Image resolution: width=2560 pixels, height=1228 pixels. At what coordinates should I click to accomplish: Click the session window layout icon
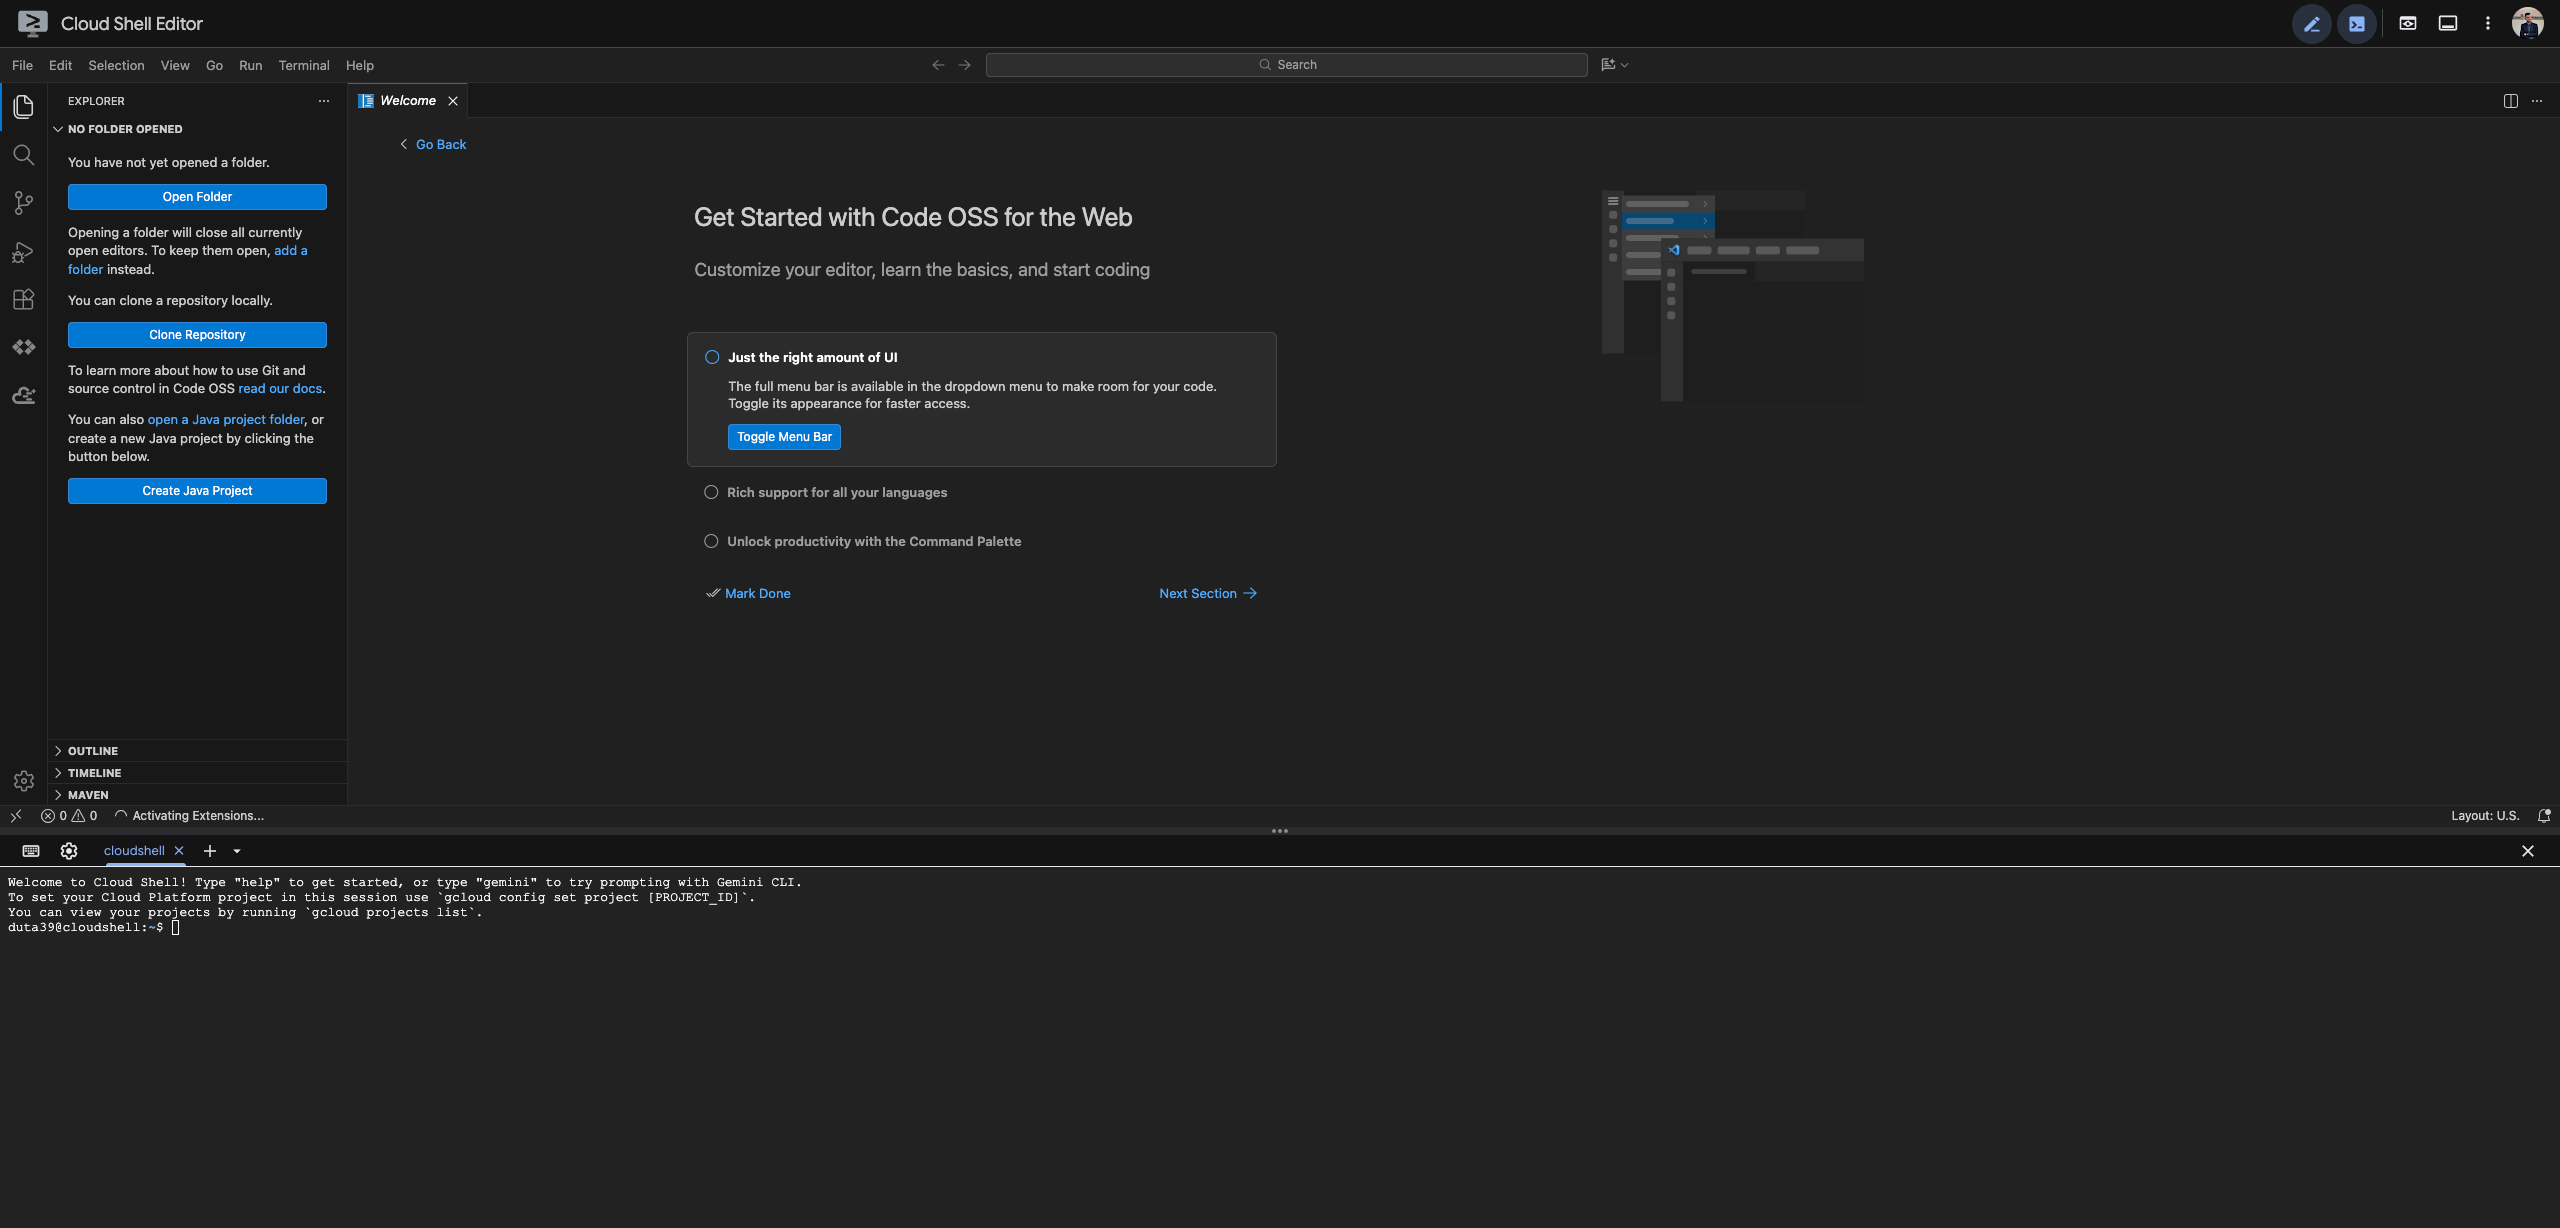tap(2447, 23)
